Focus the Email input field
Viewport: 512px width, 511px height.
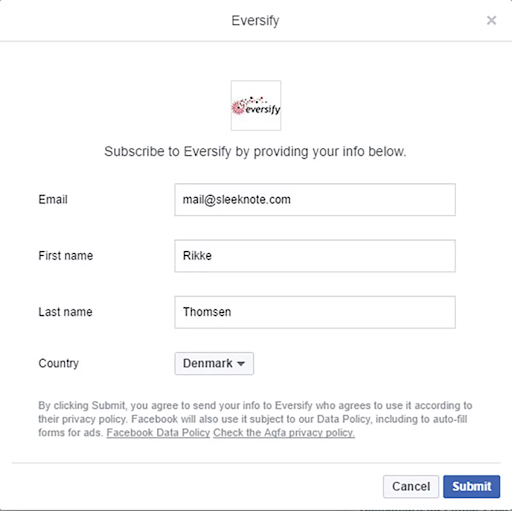315,199
